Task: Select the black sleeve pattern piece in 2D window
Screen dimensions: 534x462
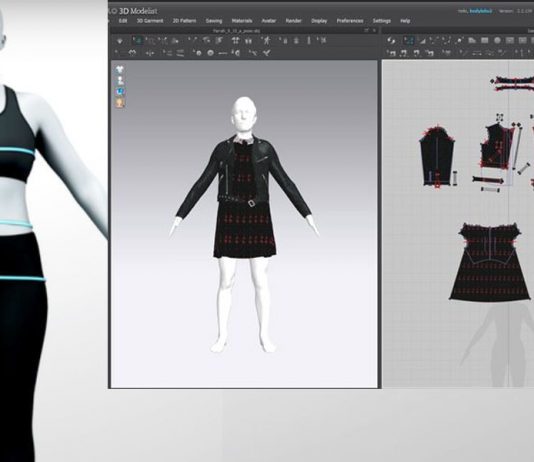Action: [438, 157]
